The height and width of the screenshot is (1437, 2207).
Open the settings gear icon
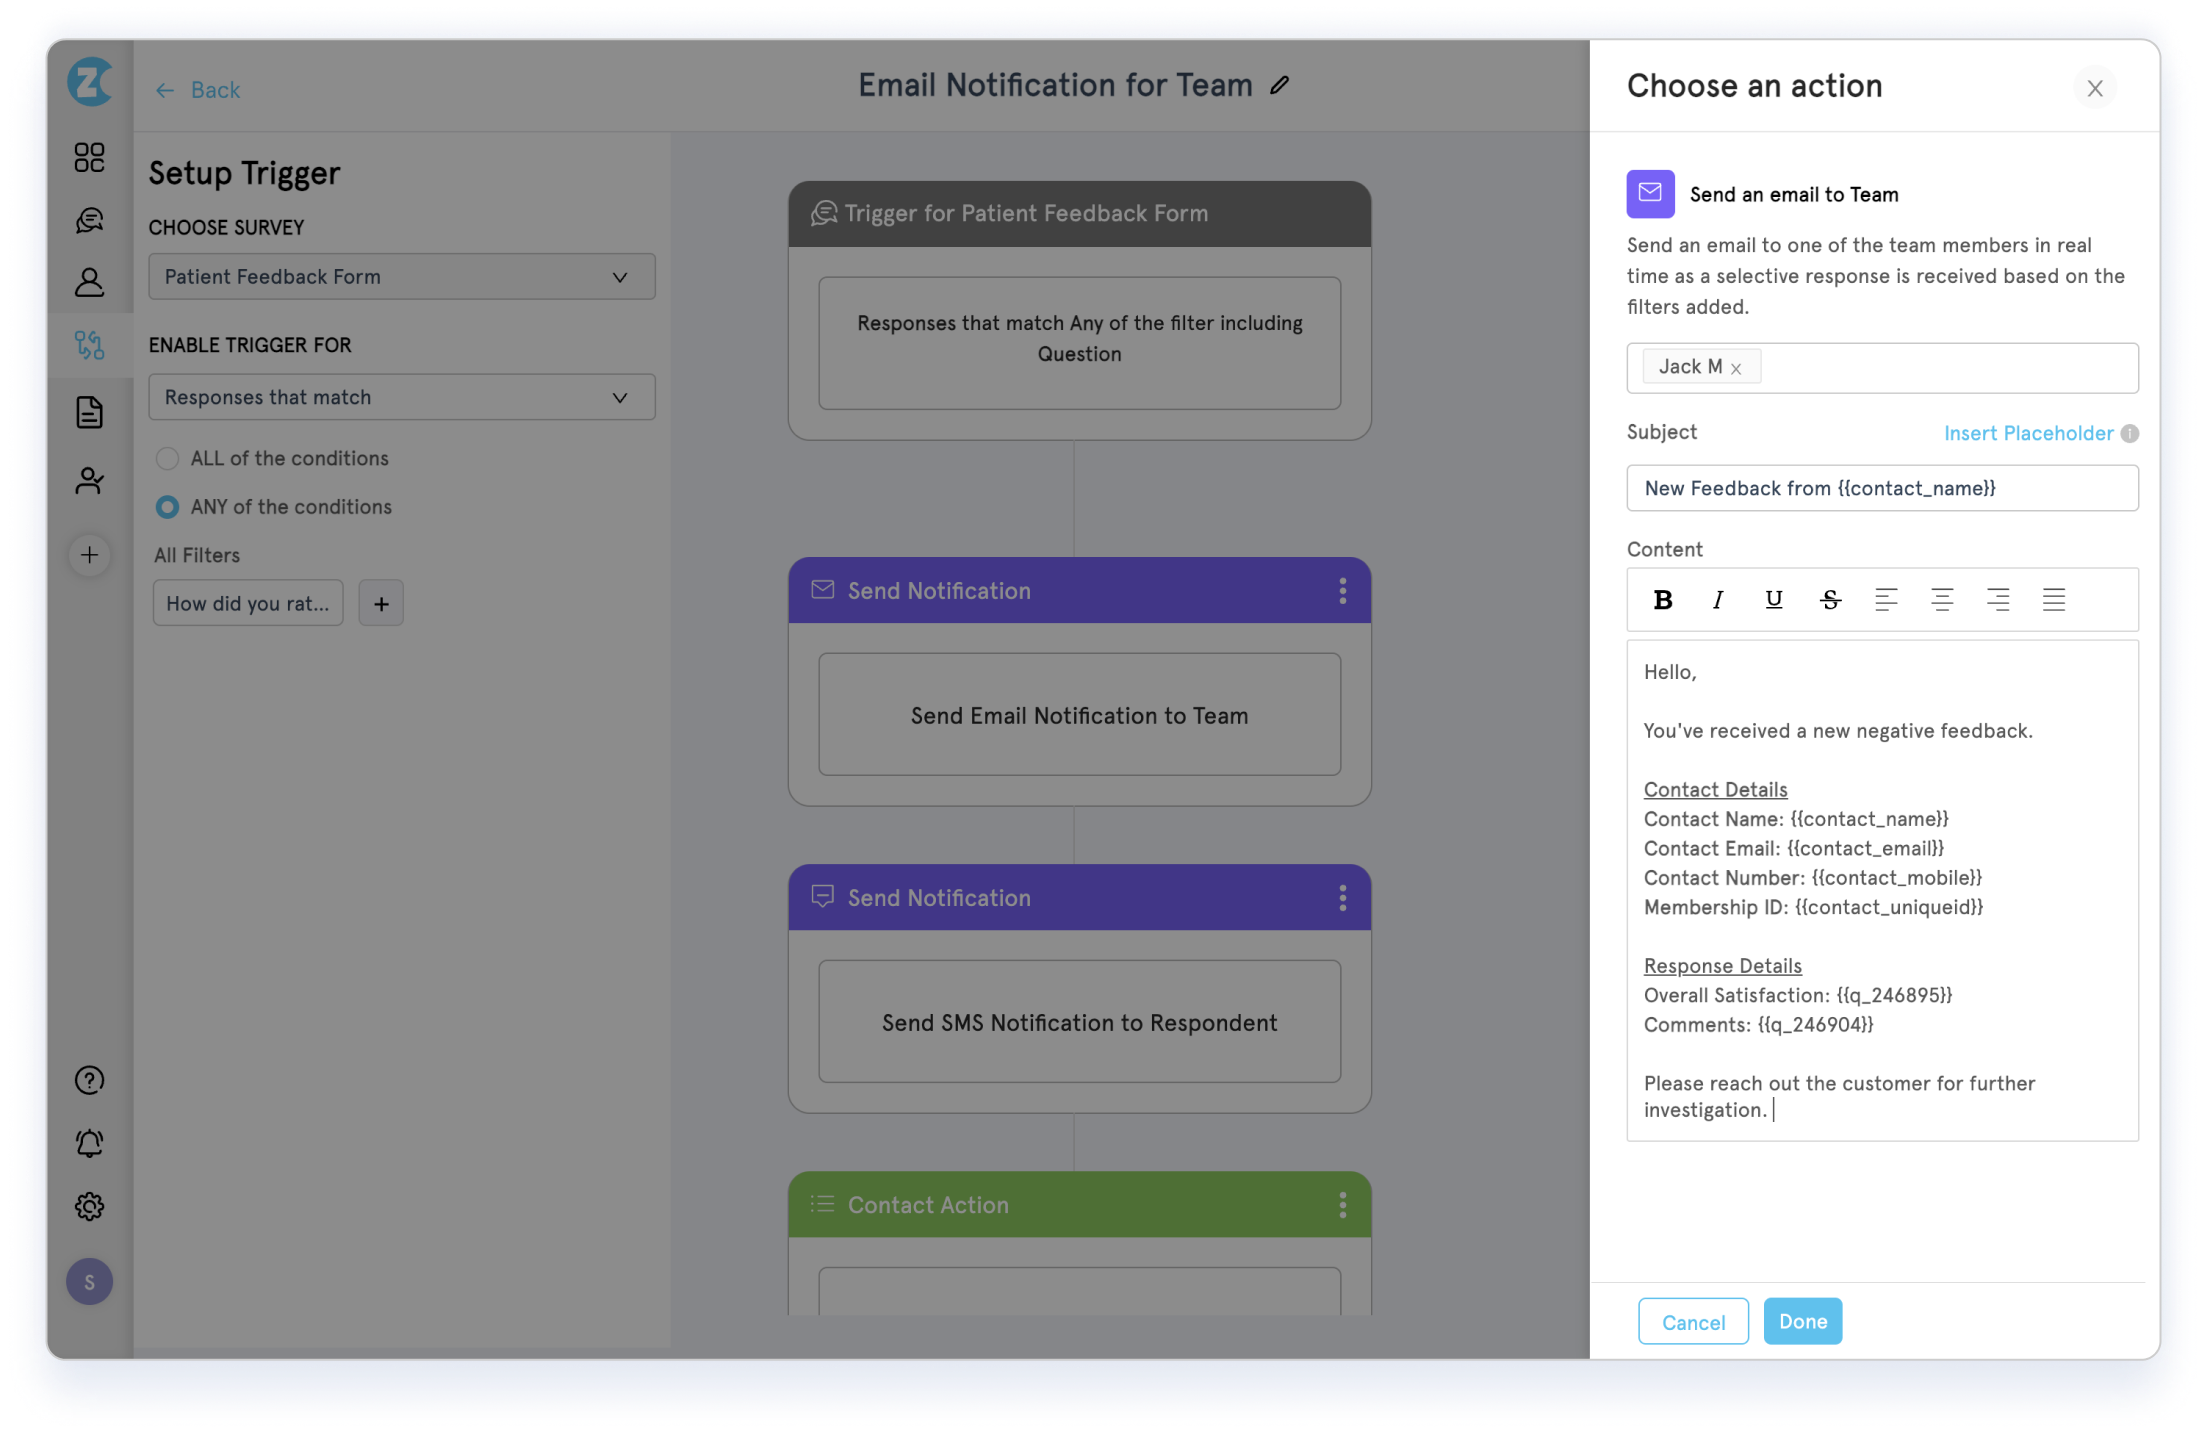tap(89, 1206)
